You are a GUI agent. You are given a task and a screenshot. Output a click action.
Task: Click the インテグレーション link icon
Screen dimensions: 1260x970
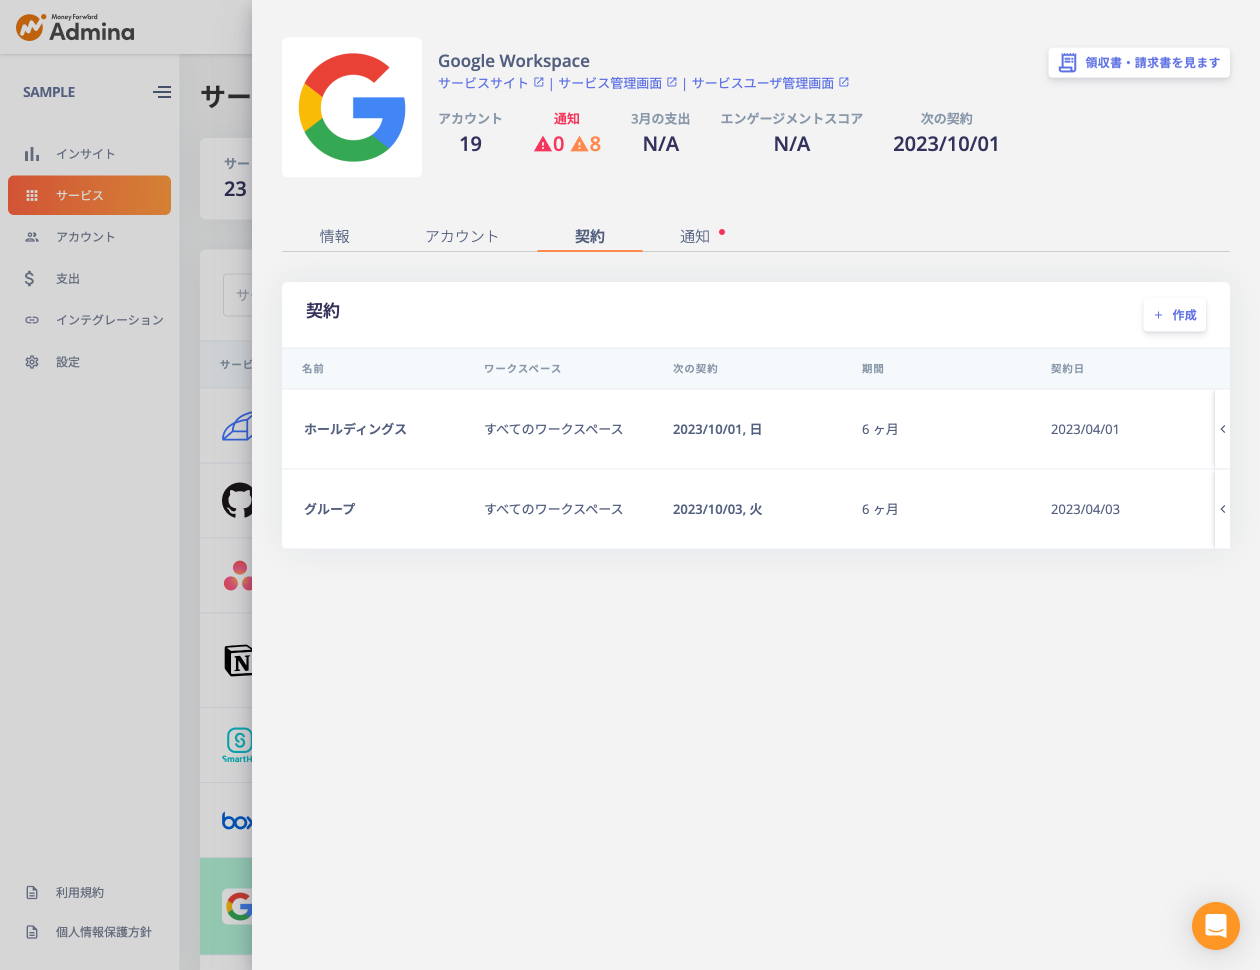pyautogui.click(x=32, y=320)
